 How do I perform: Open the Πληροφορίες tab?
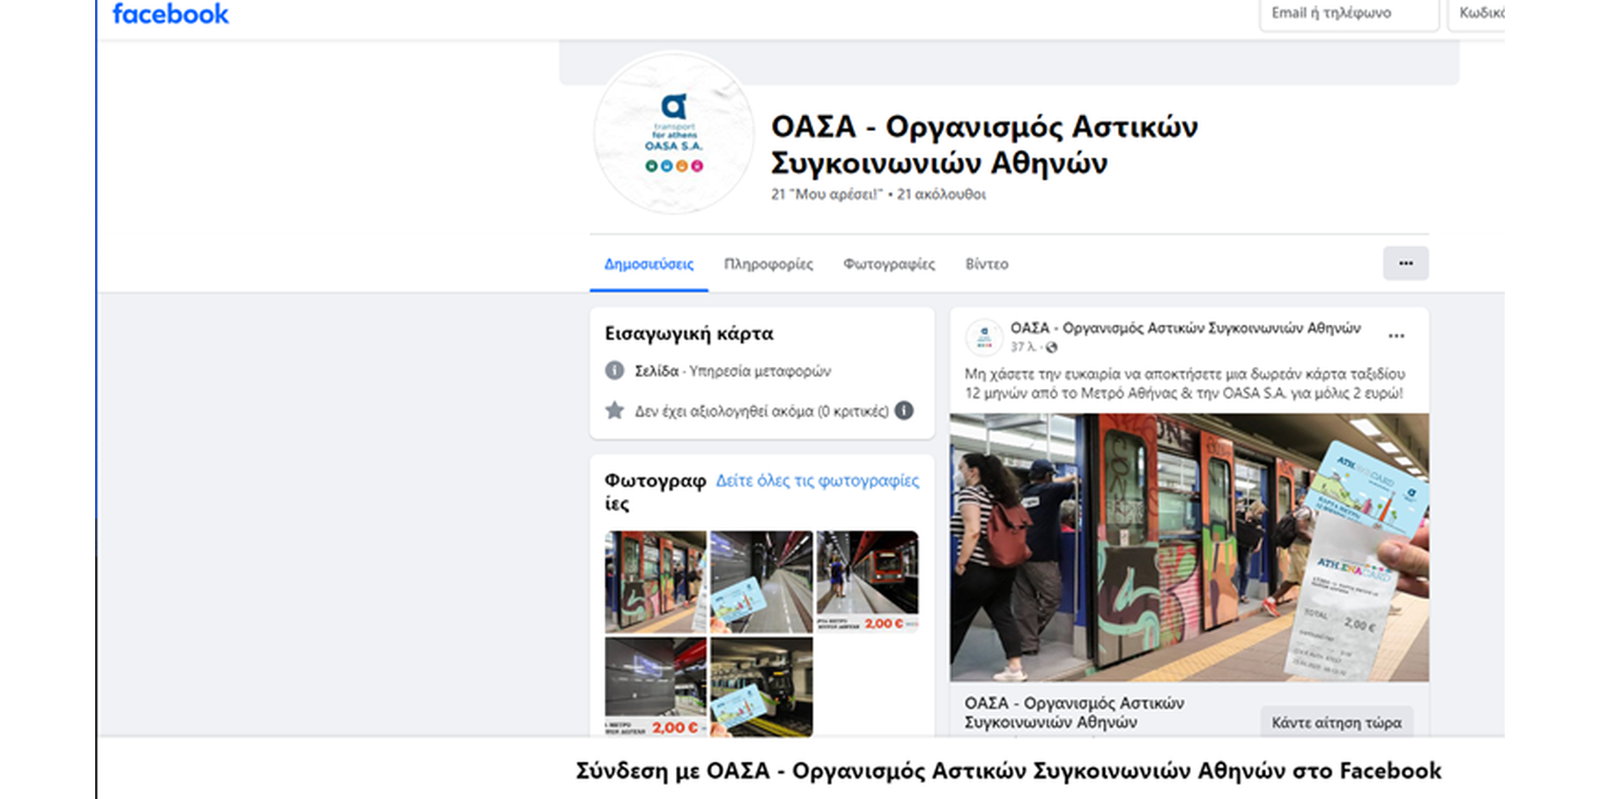(x=768, y=264)
